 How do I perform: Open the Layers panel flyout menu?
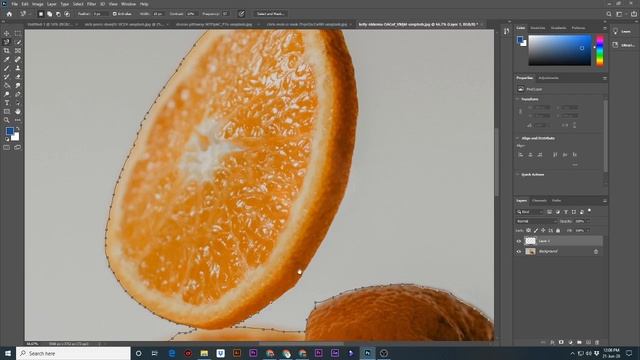click(x=604, y=201)
